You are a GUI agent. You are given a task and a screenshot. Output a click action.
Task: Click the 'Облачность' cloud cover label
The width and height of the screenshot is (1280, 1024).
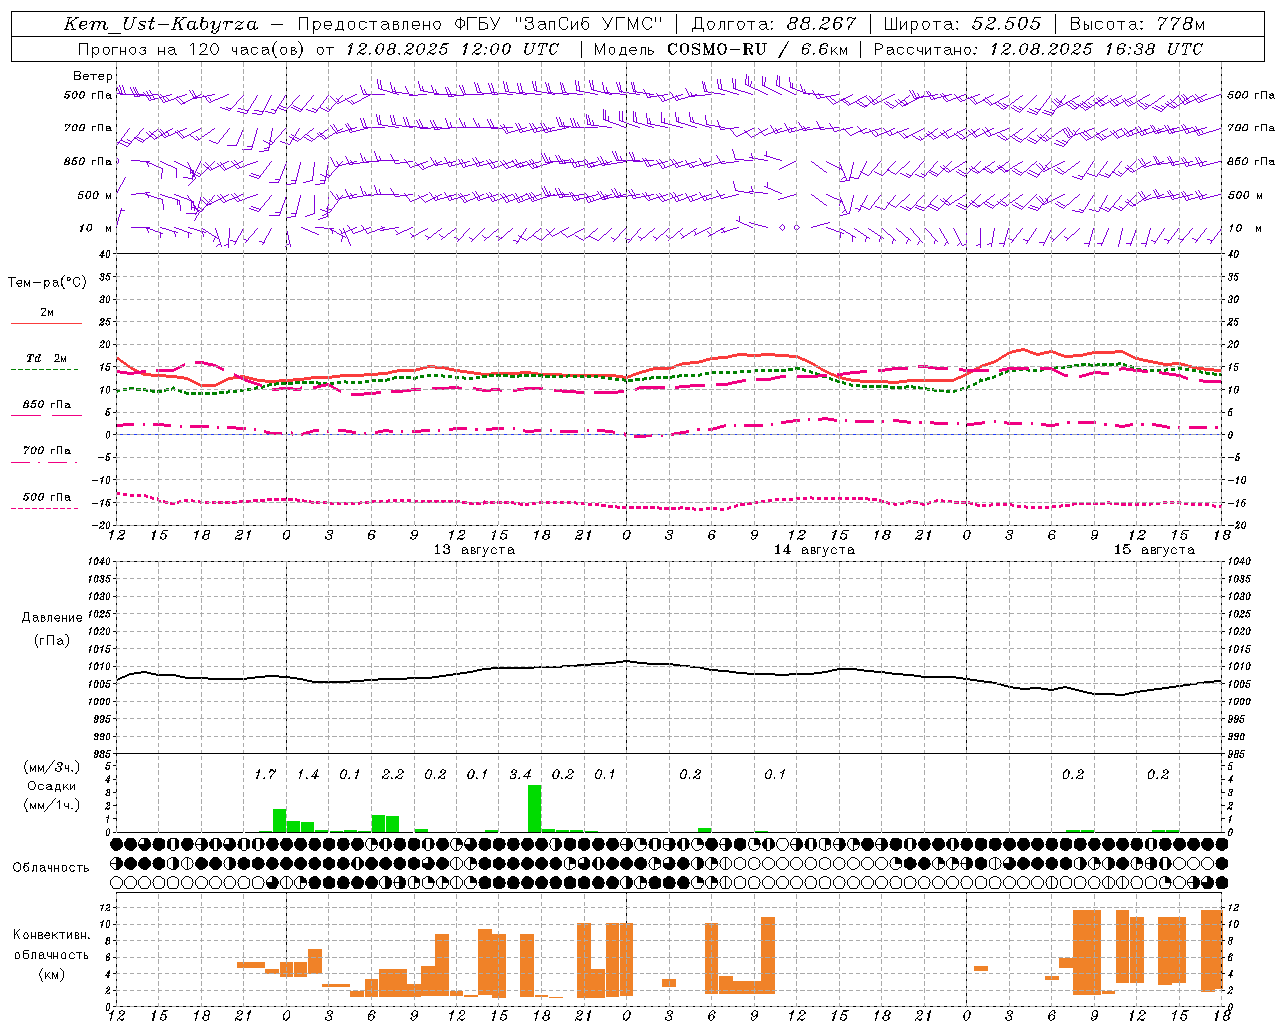[x=51, y=868]
